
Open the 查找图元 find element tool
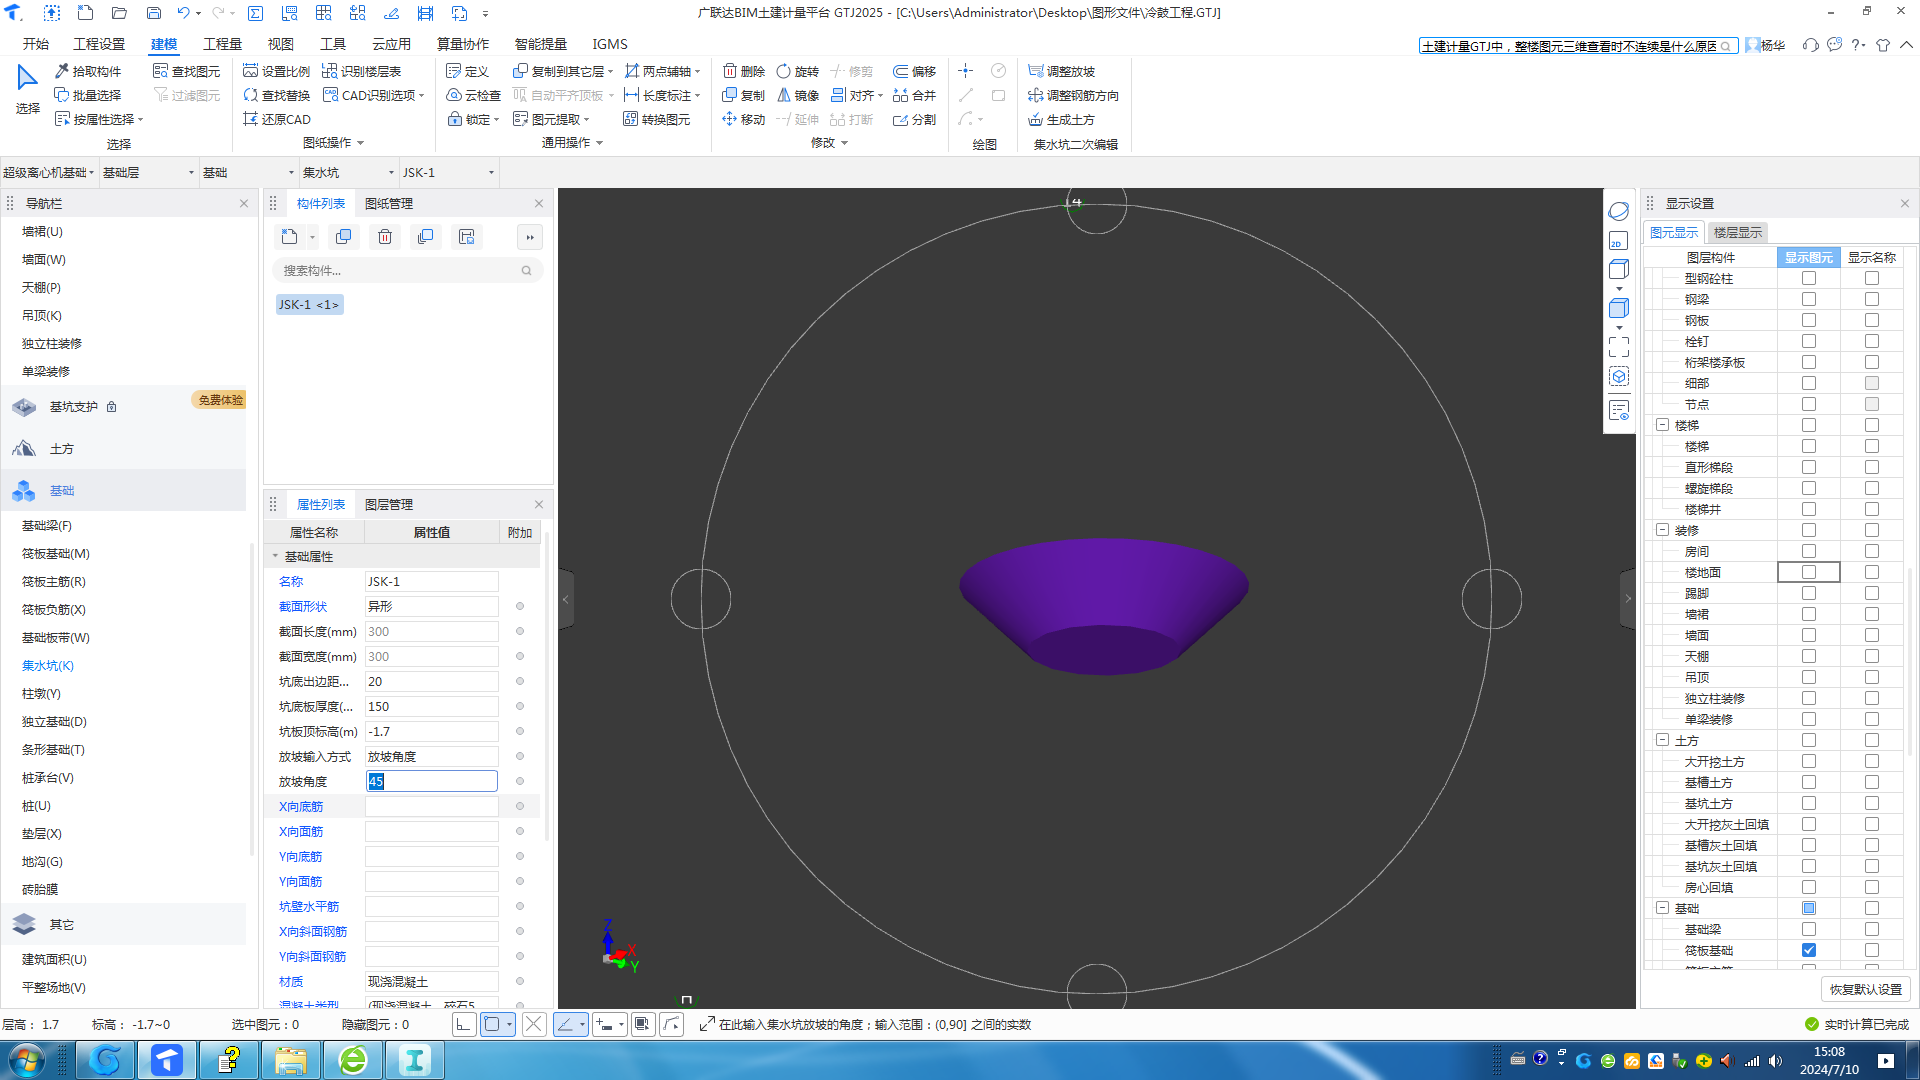click(187, 71)
